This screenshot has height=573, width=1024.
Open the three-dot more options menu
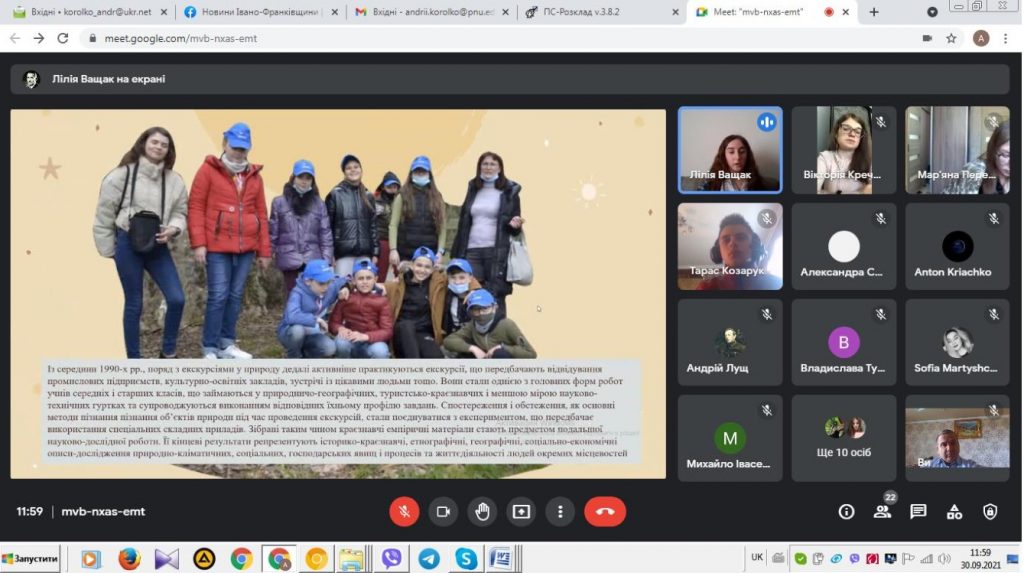pos(560,511)
